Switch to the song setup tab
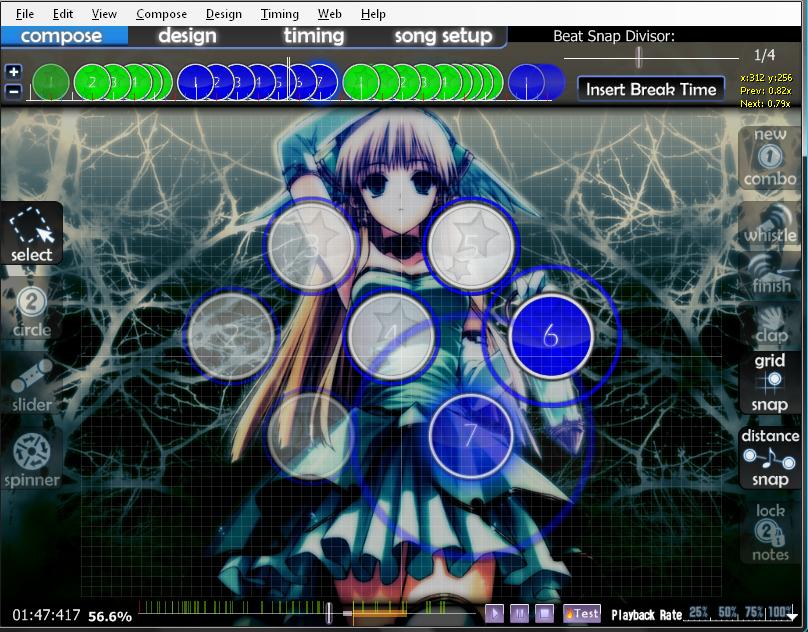This screenshot has width=808, height=632. click(443, 36)
